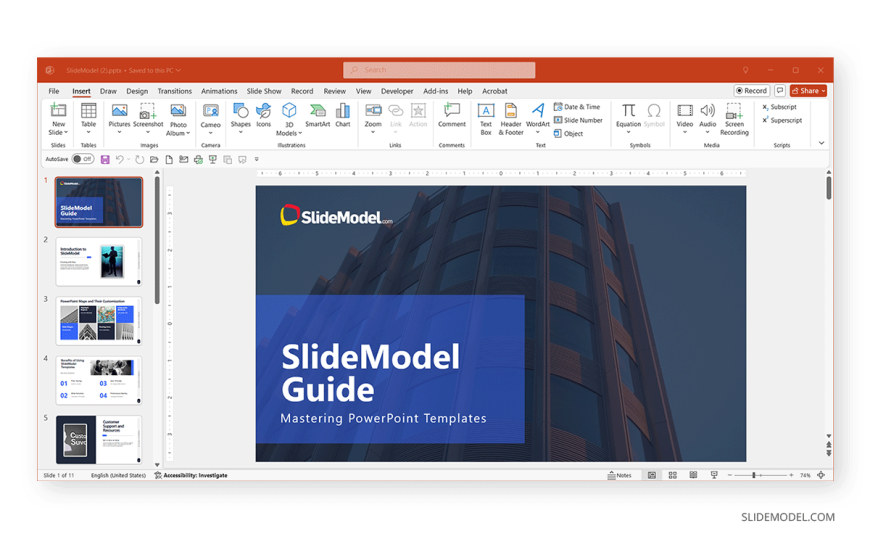Click the Record button near Share
Viewport: 870px width, 539px height.
point(751,90)
